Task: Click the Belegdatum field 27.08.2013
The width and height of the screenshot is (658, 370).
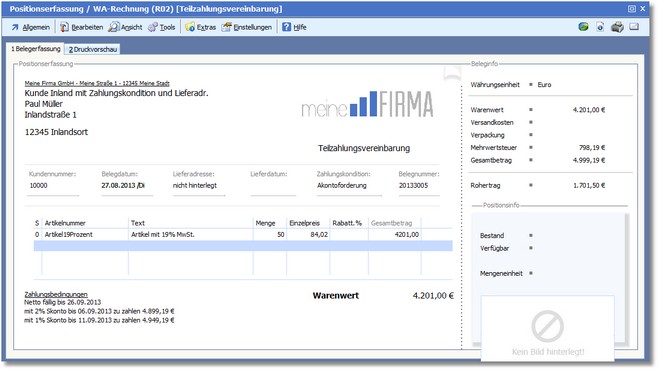Action: click(127, 185)
